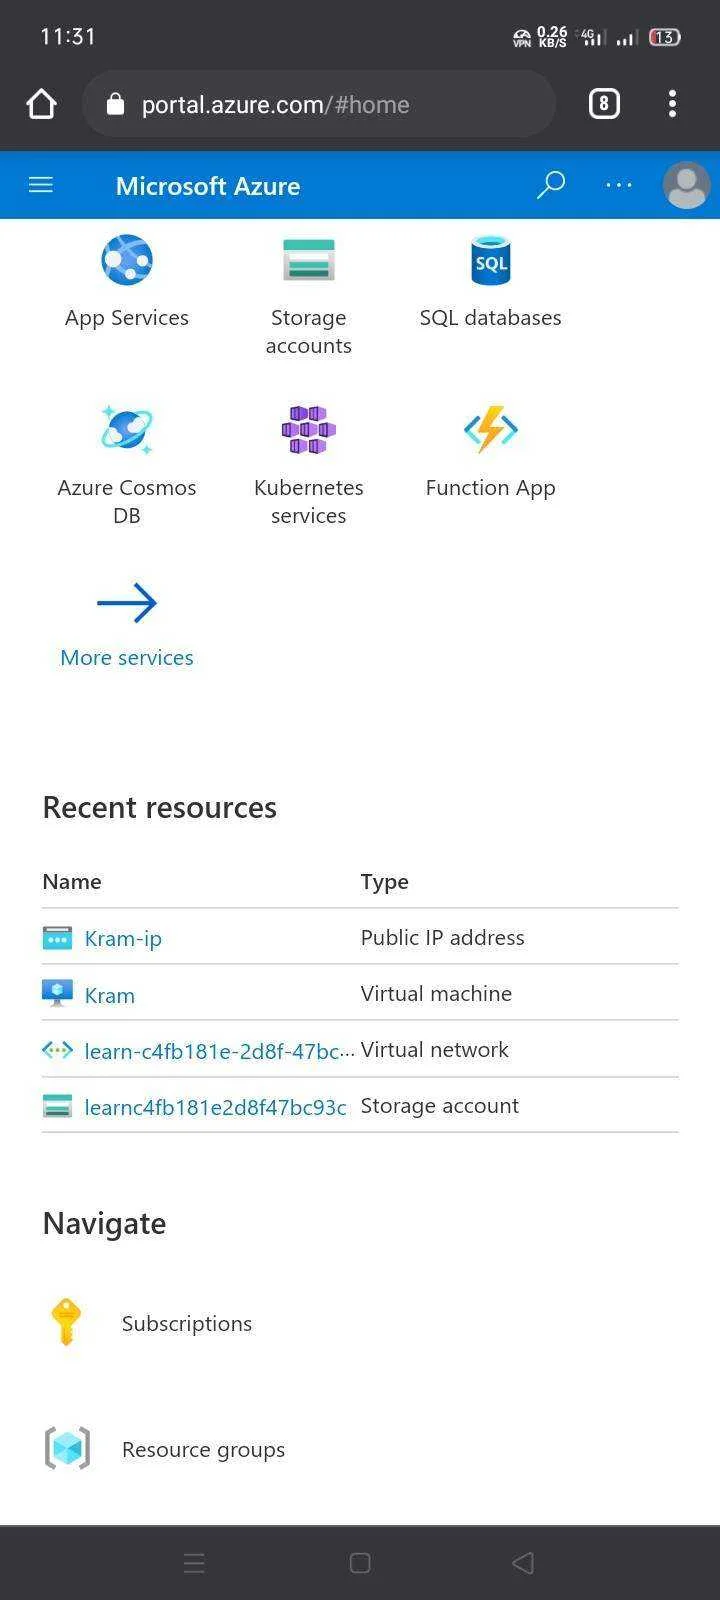This screenshot has height=1600, width=720.
Task: Tap the More services arrow icon
Action: coord(127,603)
